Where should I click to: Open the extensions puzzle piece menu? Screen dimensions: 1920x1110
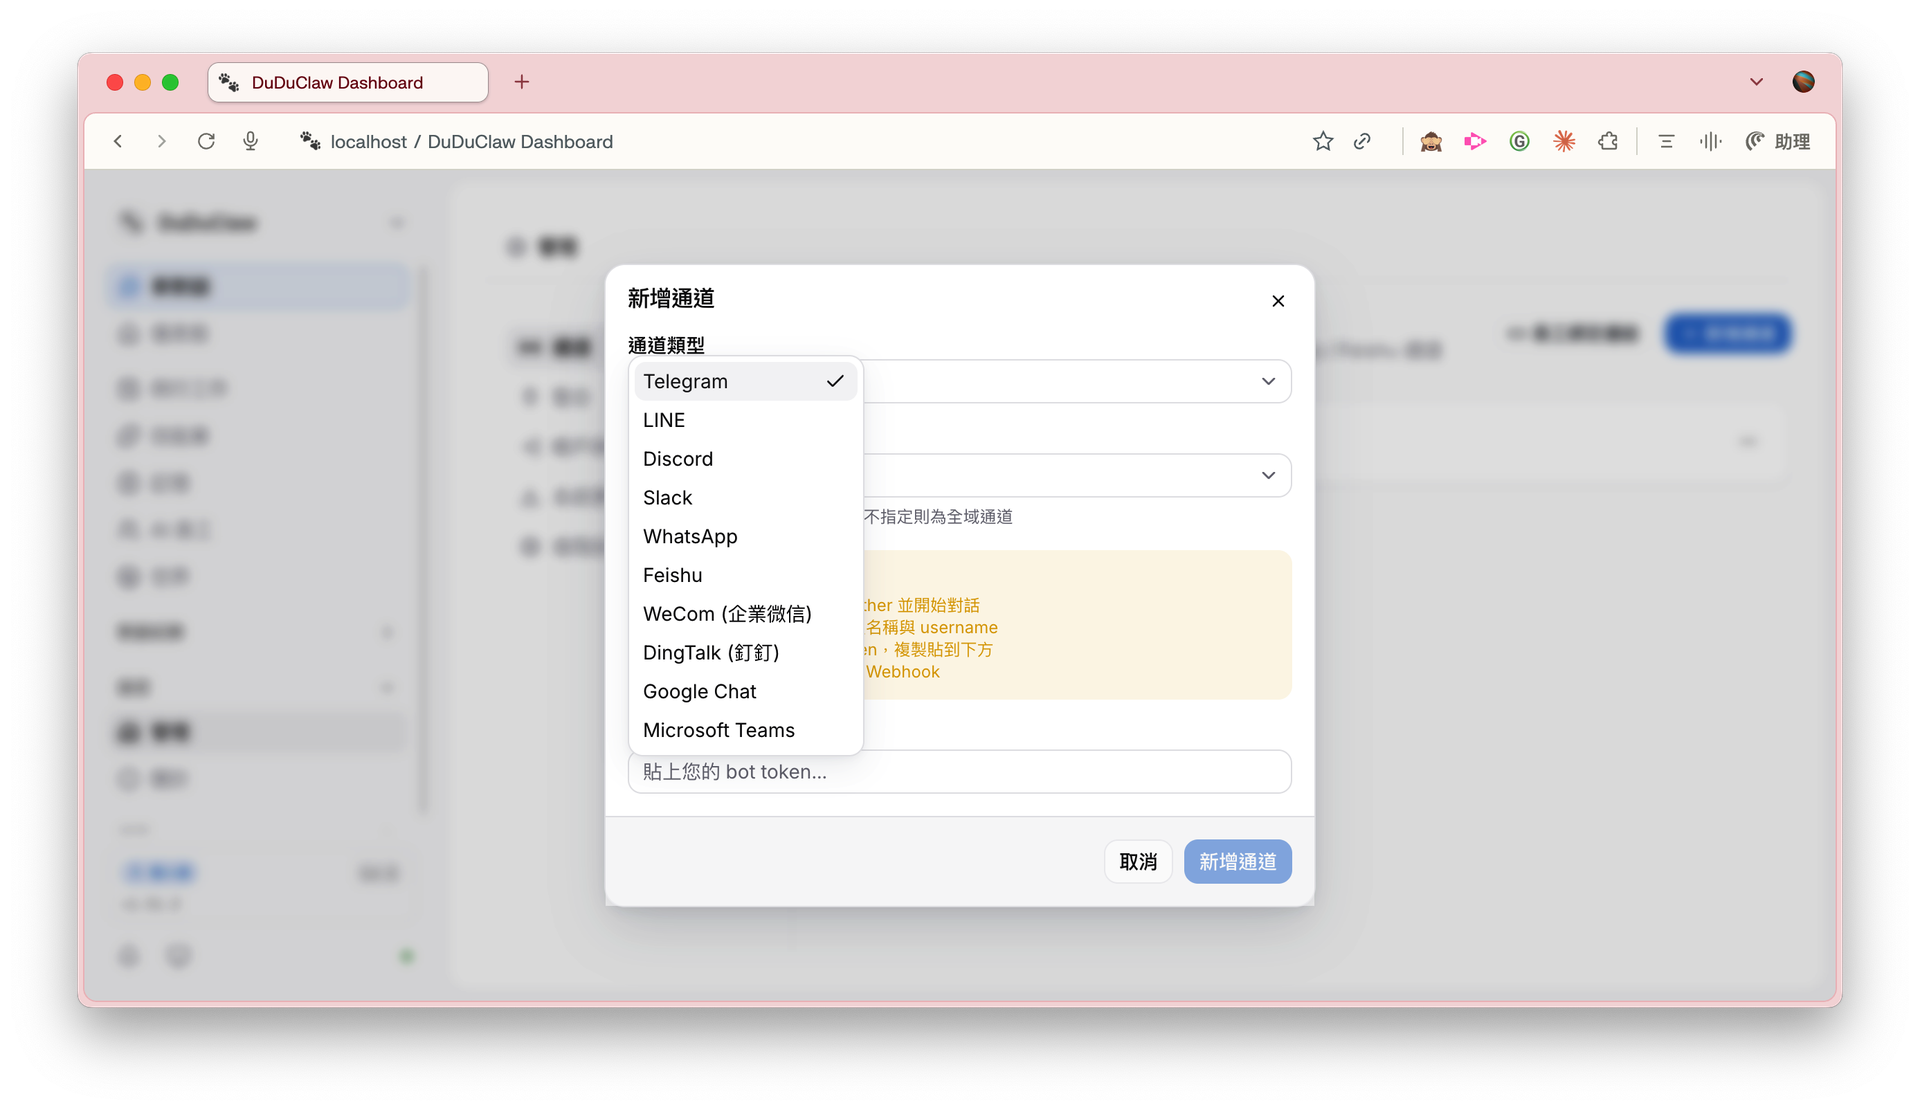1608,142
